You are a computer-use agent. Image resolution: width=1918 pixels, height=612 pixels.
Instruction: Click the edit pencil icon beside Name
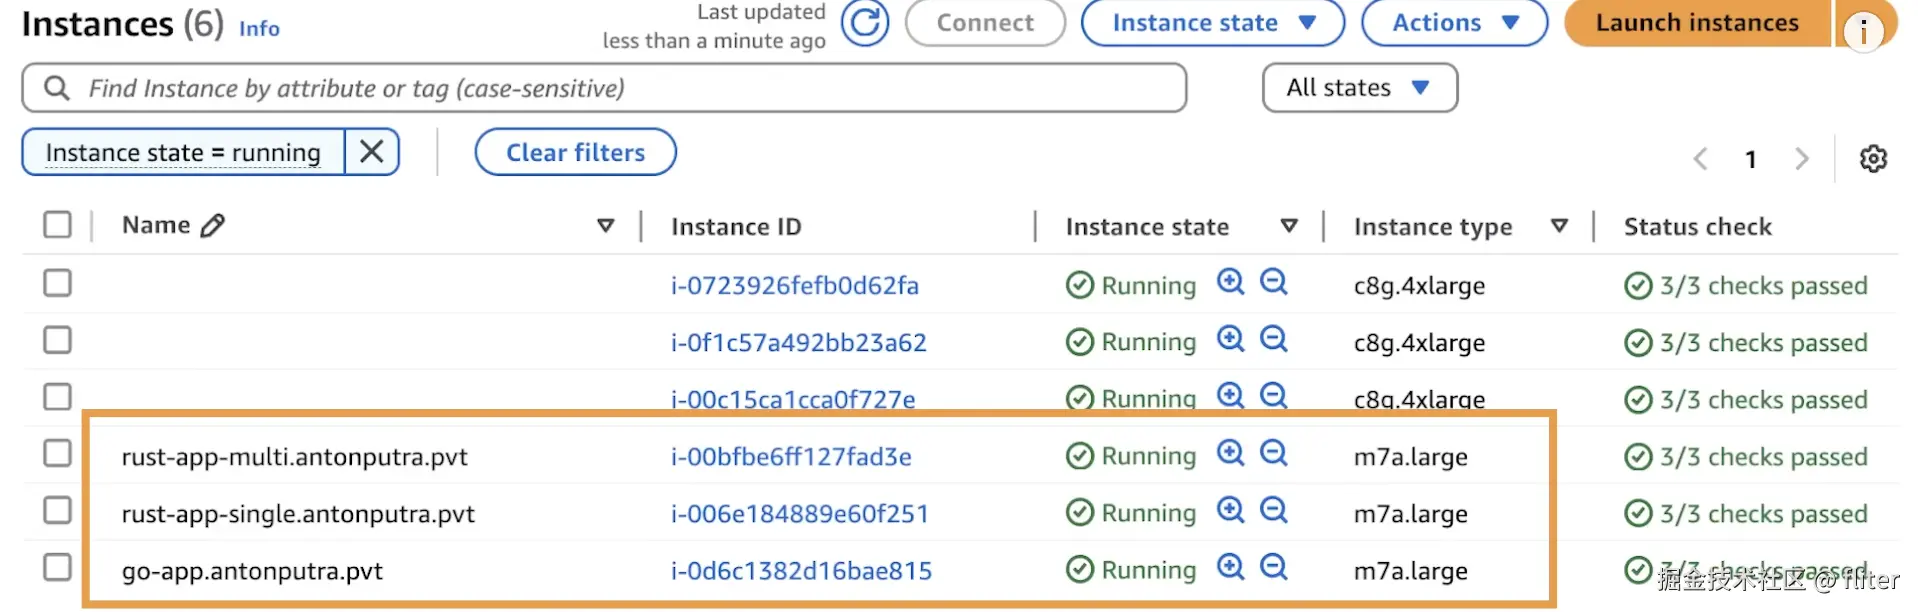pyautogui.click(x=213, y=226)
